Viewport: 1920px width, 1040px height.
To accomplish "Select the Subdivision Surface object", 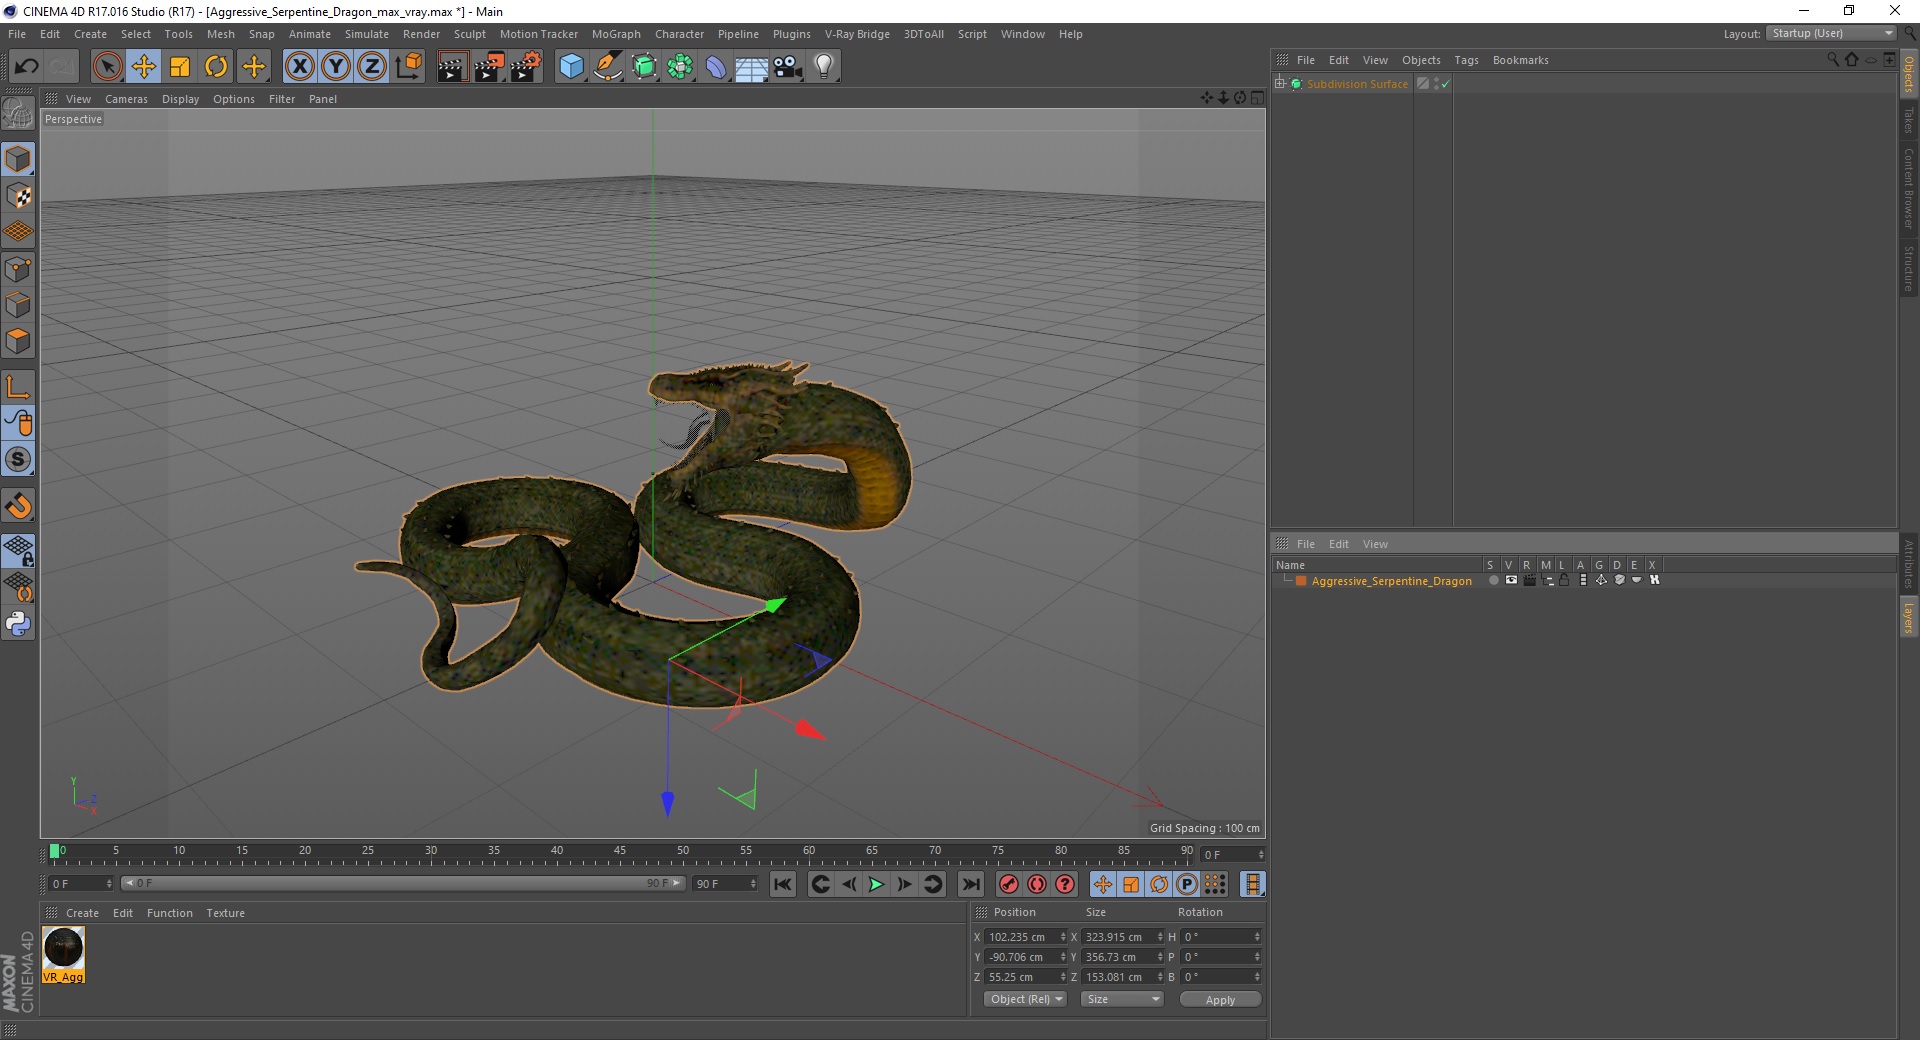I will 1357,84.
